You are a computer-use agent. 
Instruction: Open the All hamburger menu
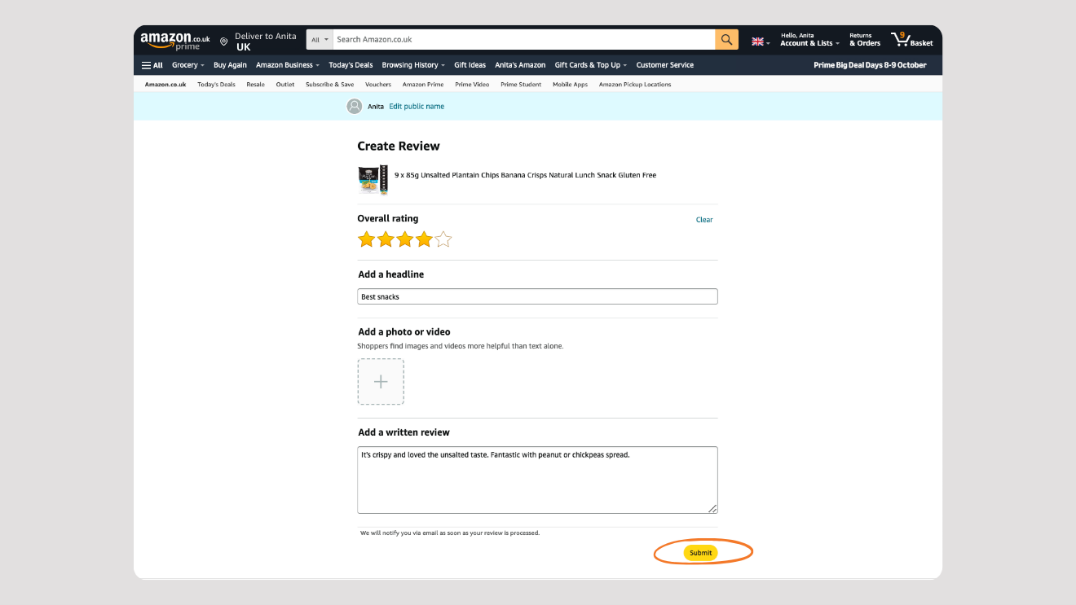pos(152,65)
